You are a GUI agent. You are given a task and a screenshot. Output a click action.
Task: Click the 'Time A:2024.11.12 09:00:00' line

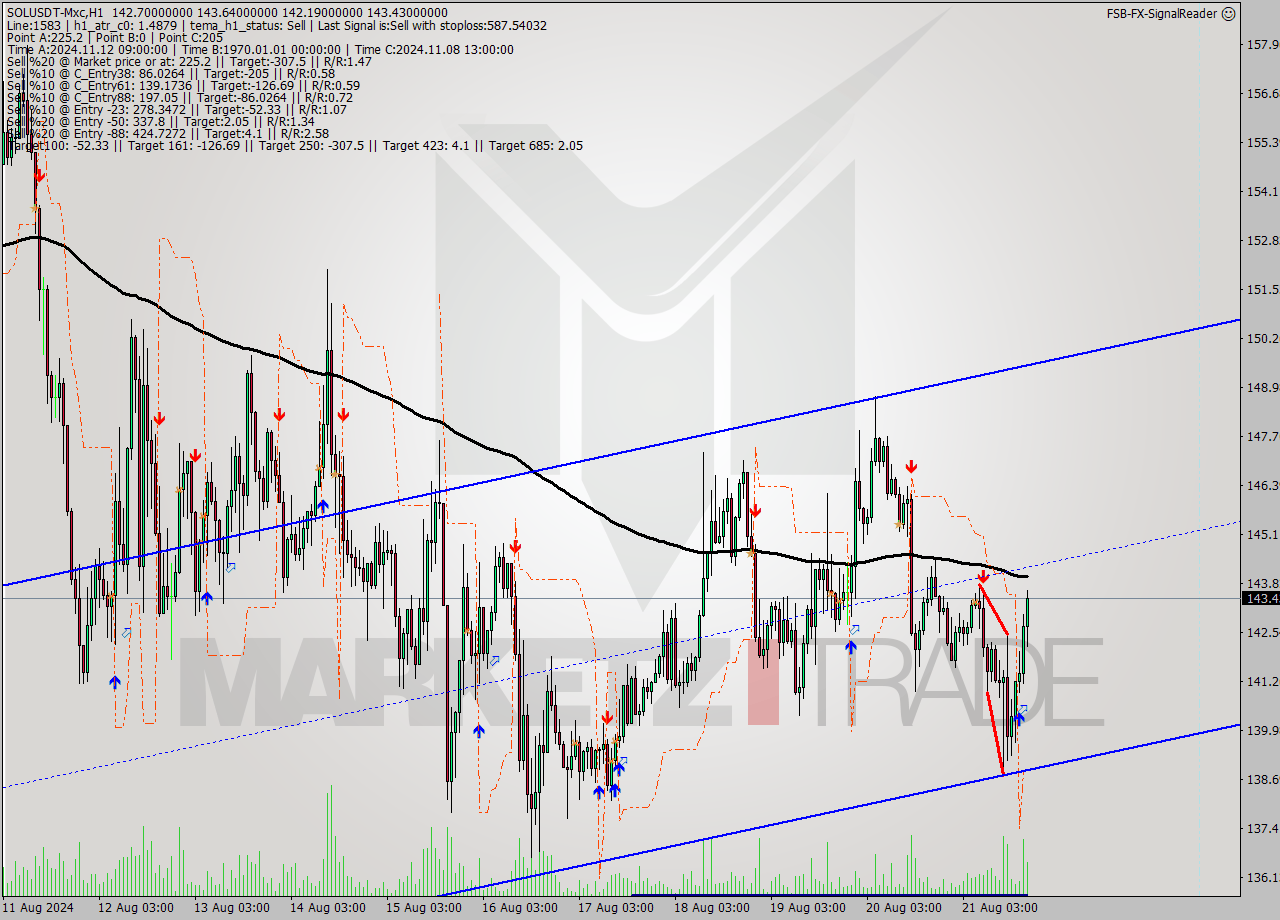260,49
